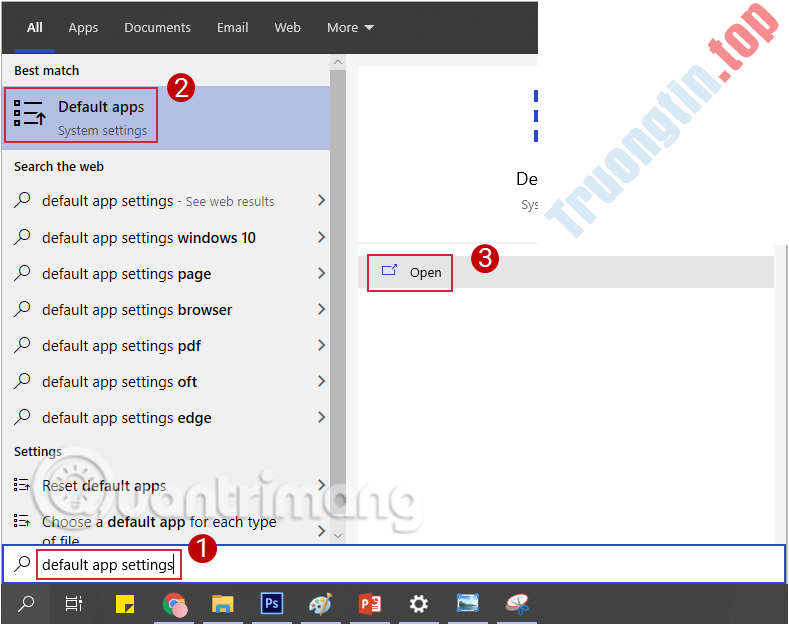Switch to the All search tab

pyautogui.click(x=35, y=28)
